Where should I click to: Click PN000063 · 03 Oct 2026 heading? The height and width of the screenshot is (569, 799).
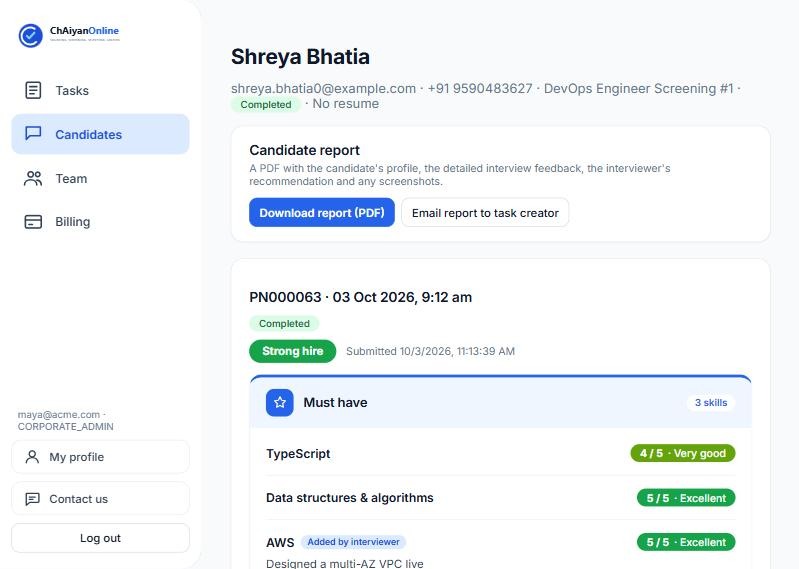[x=360, y=297]
